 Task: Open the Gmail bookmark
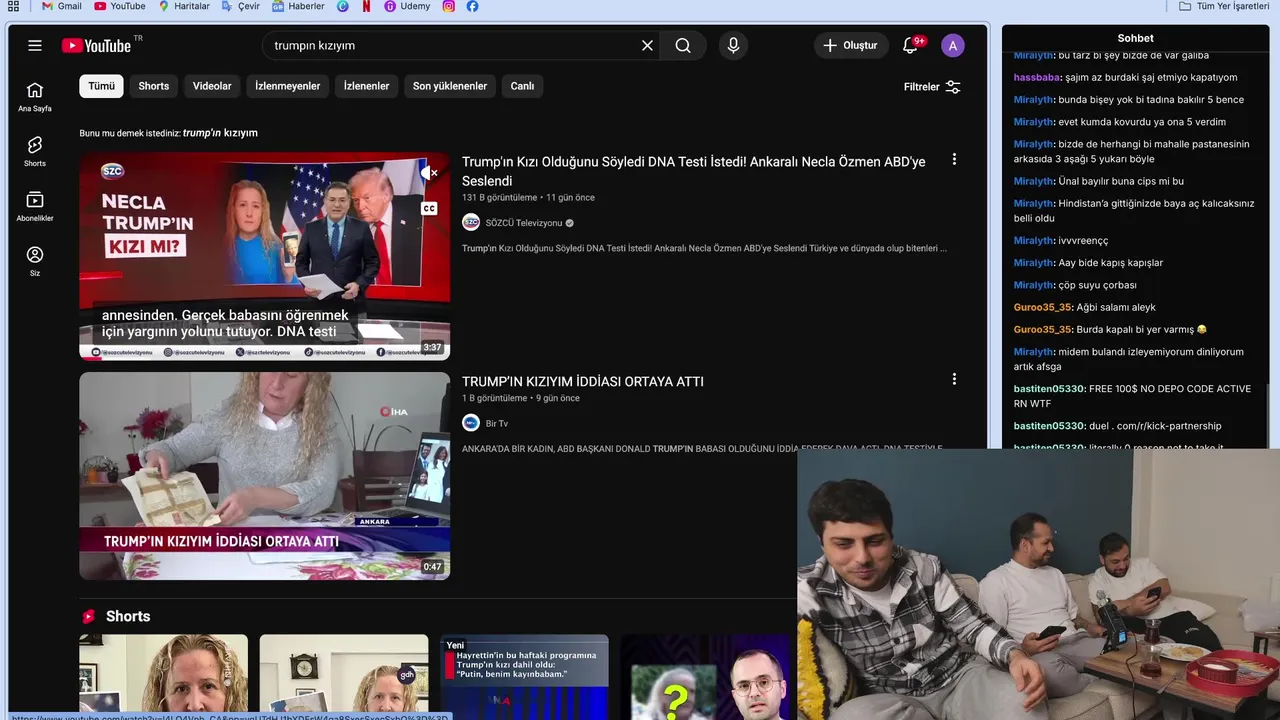pos(62,6)
